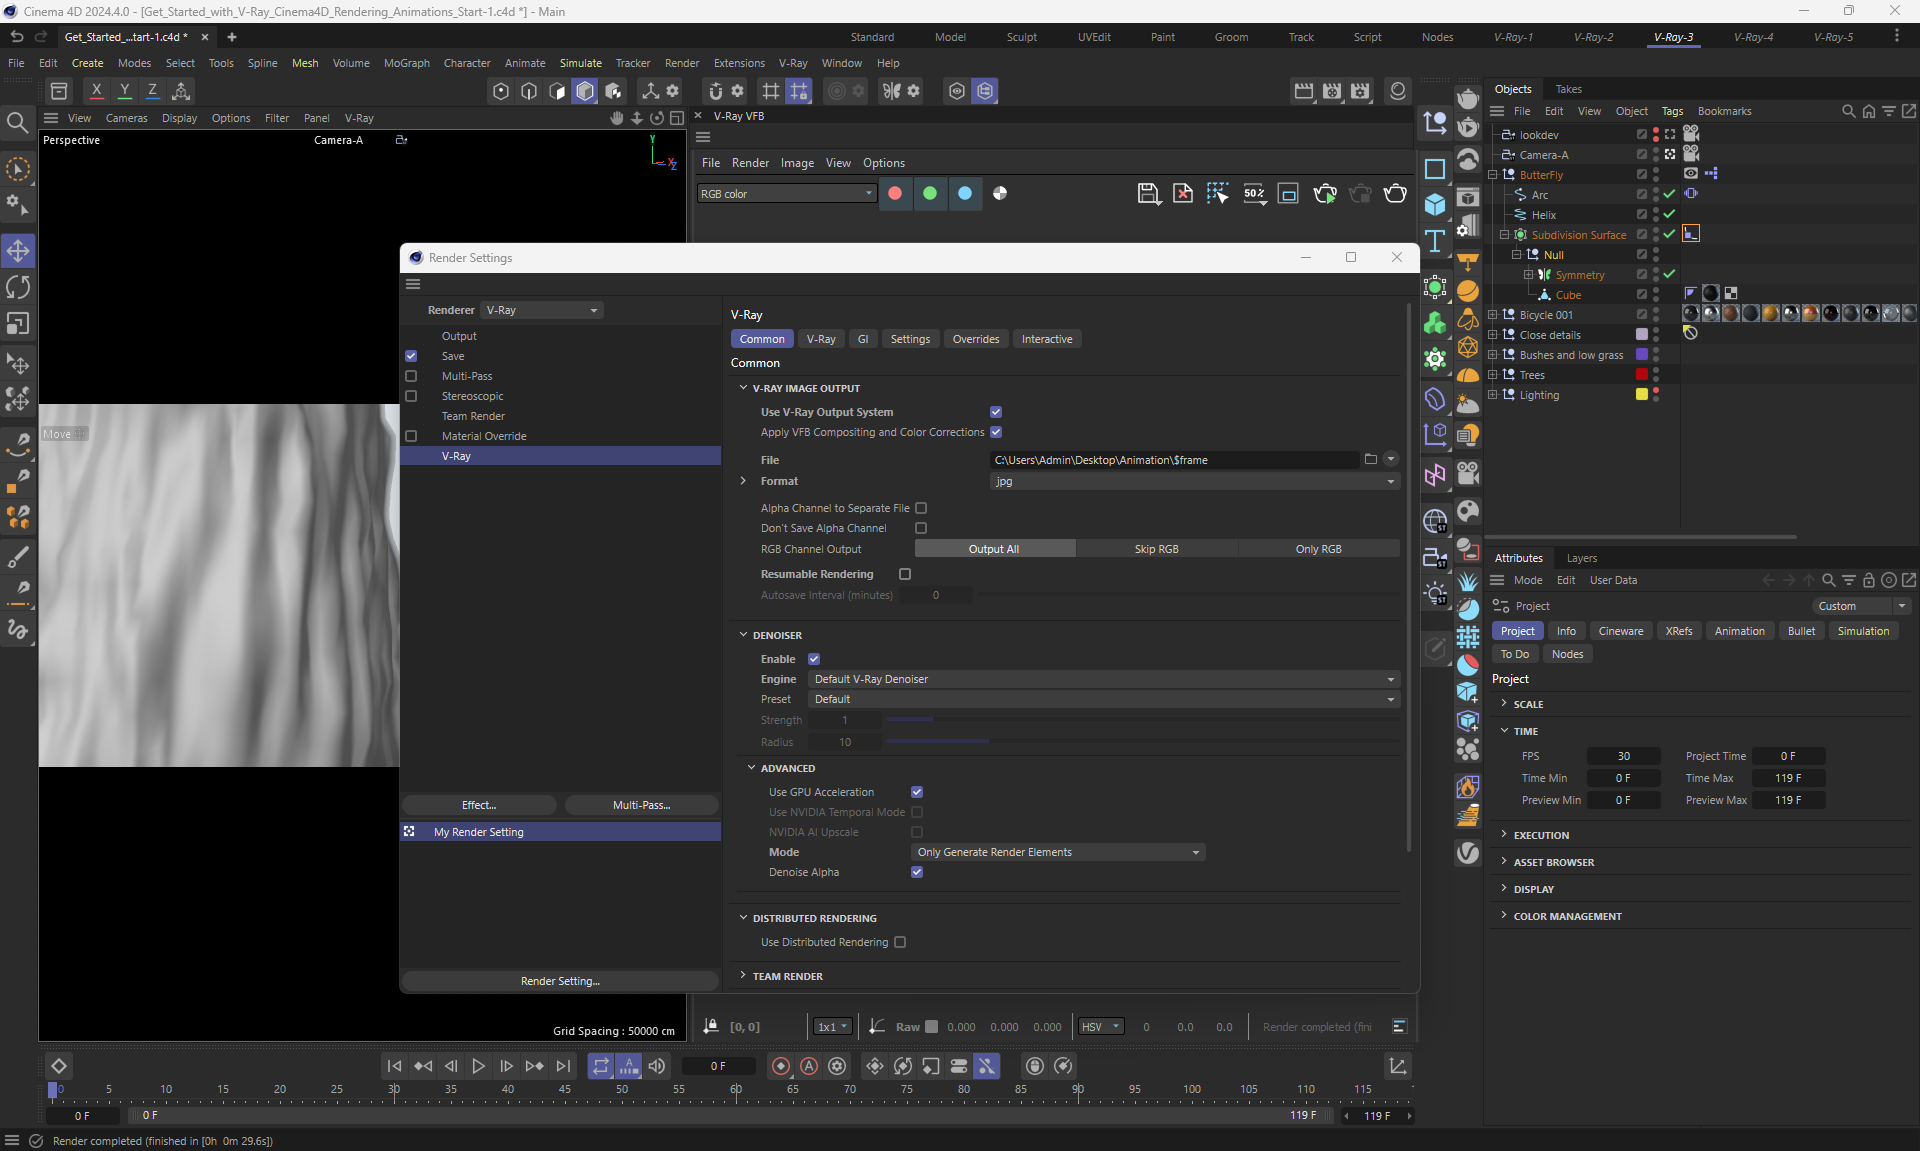Viewport: 1920px width, 1151px height.
Task: Check the Use Distributed Rendering box
Action: [x=900, y=942]
